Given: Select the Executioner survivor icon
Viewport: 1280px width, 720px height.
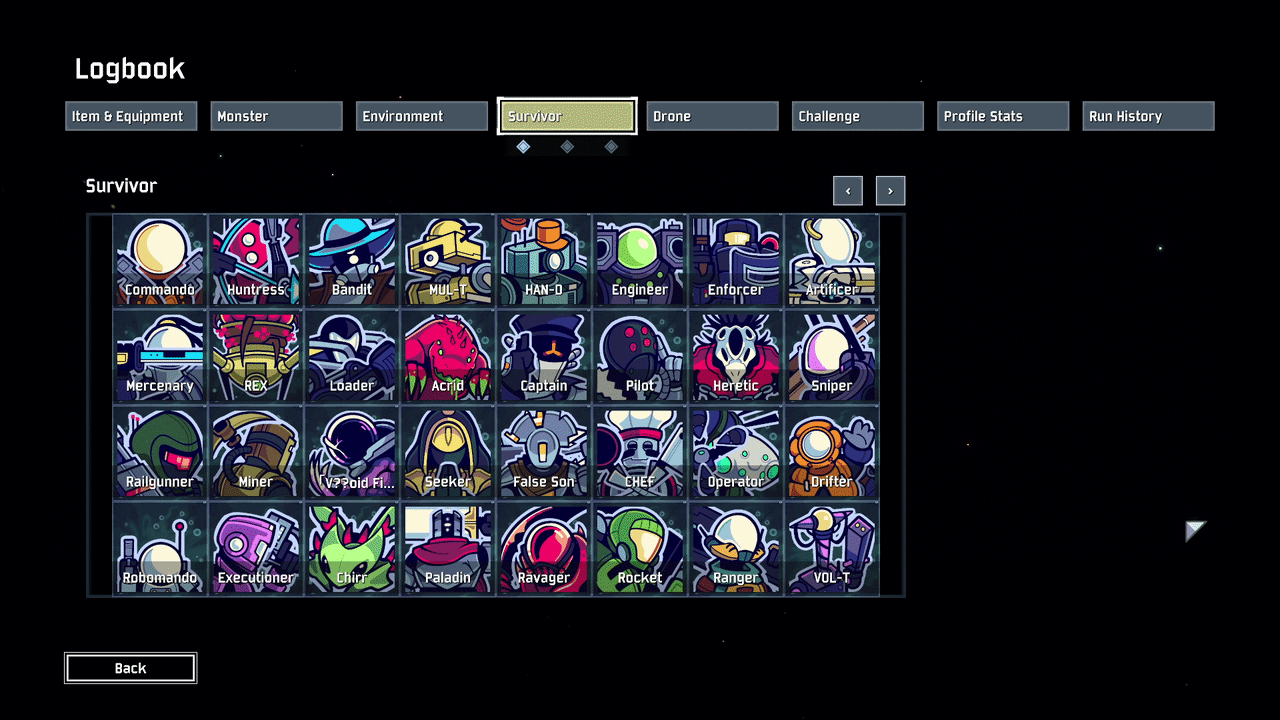Looking at the screenshot, I should click(x=256, y=548).
